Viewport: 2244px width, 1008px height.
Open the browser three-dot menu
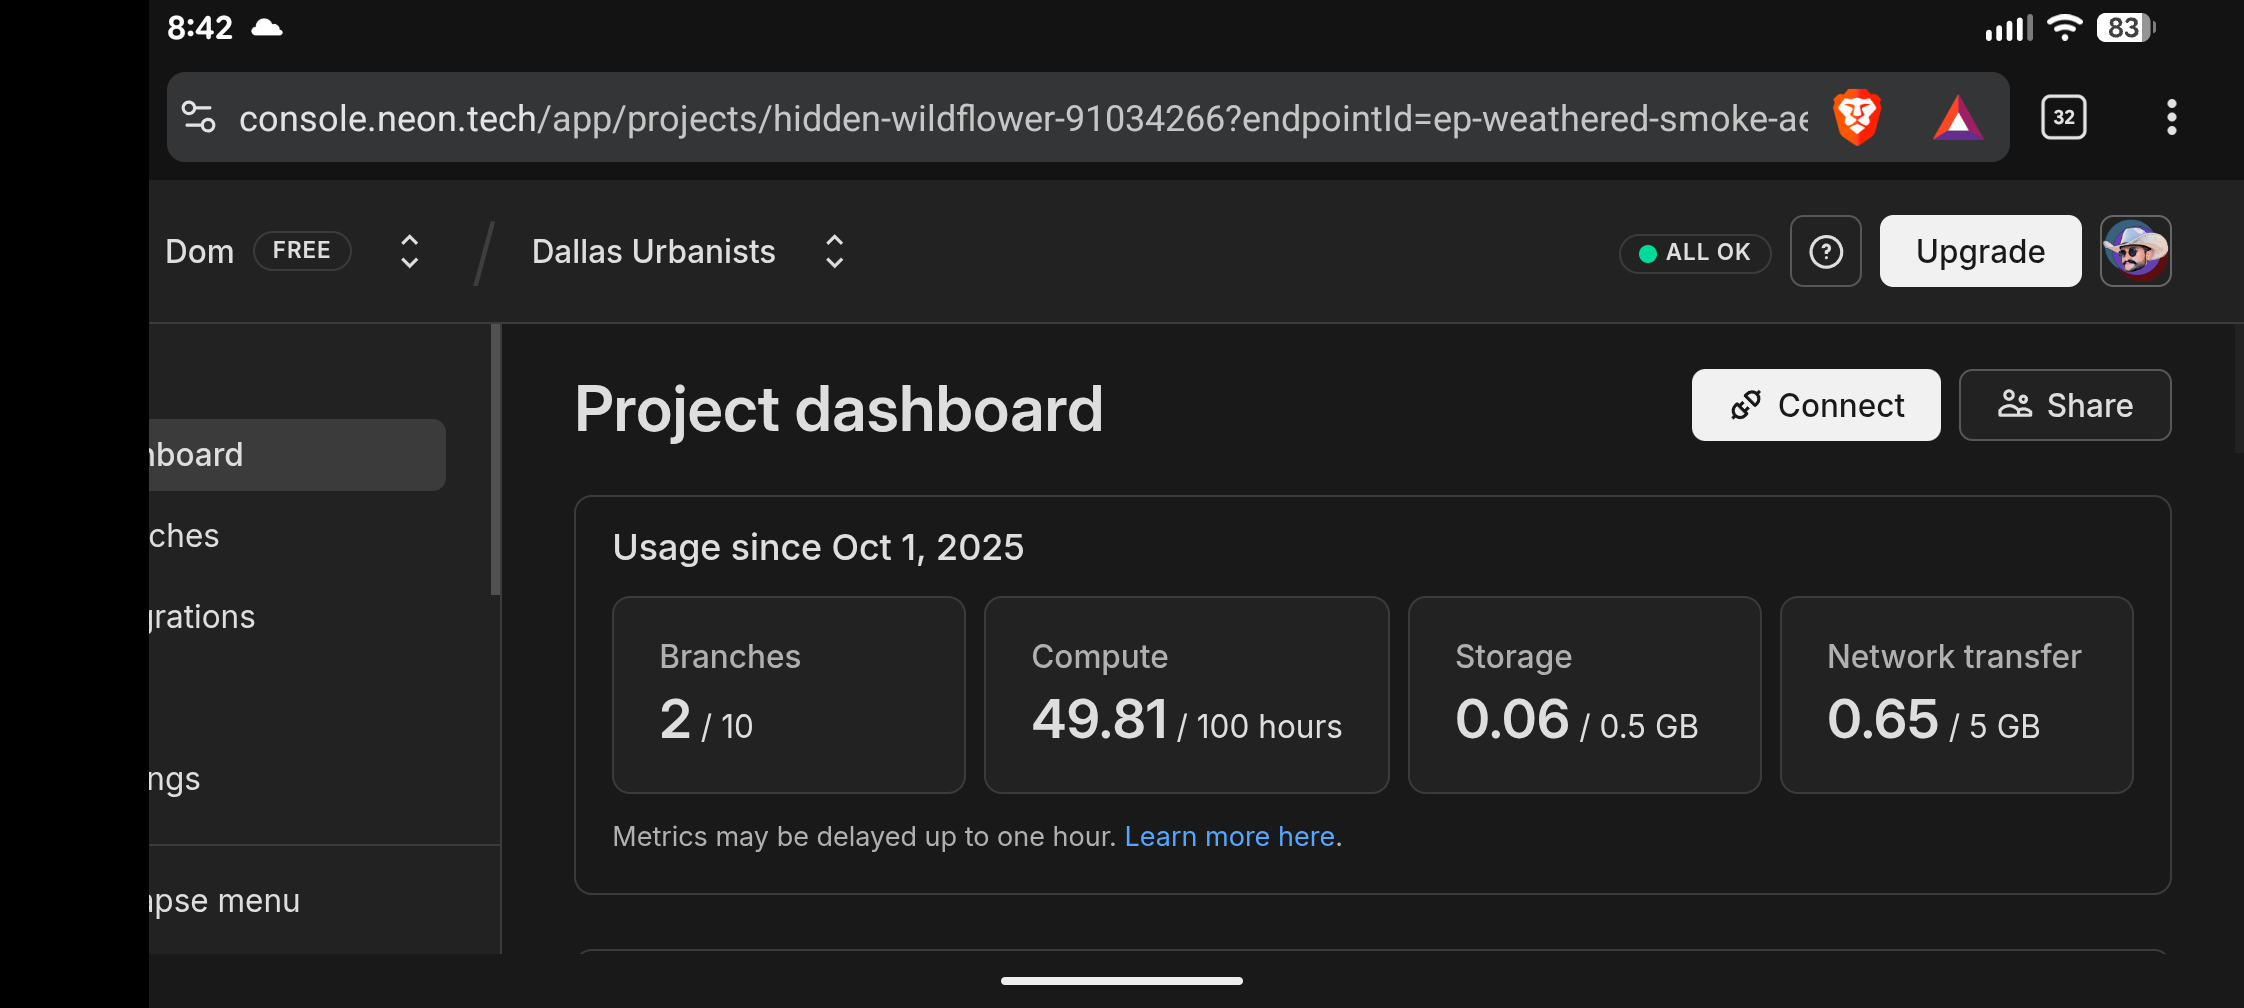tap(2171, 118)
